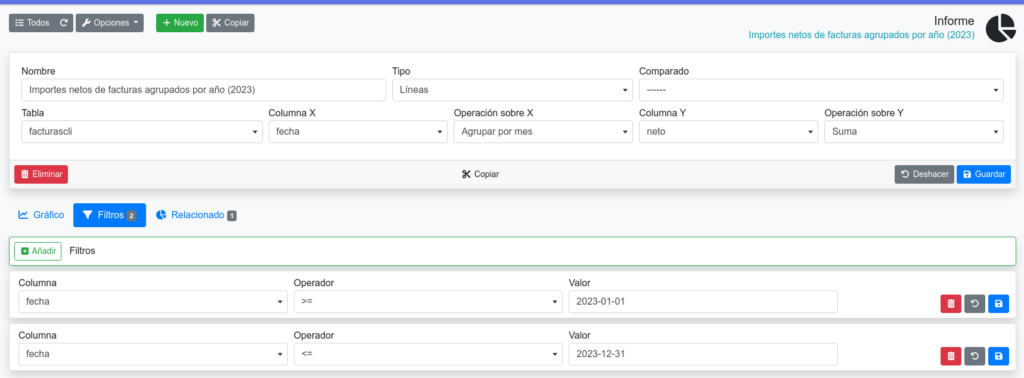Delete the 2023-12-31 filter via trash icon
The height and width of the screenshot is (378, 1024).
click(x=951, y=356)
